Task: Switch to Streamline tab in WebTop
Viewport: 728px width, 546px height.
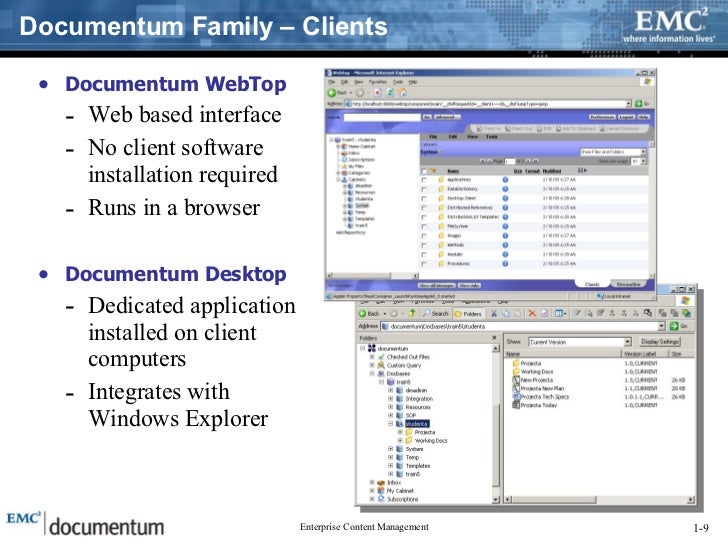Action: [629, 284]
